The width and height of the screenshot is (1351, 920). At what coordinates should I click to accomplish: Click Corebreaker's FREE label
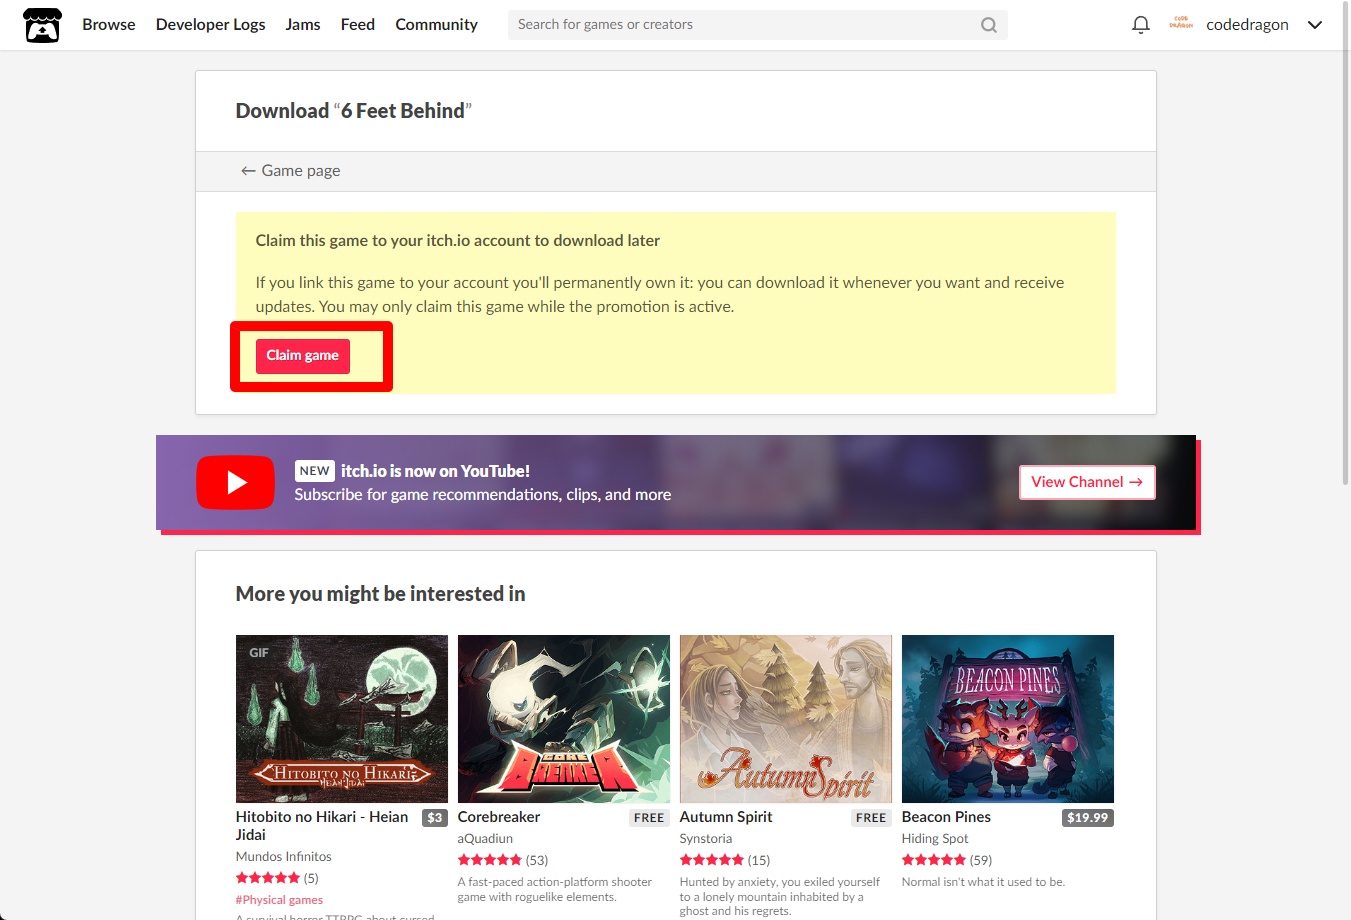649,818
